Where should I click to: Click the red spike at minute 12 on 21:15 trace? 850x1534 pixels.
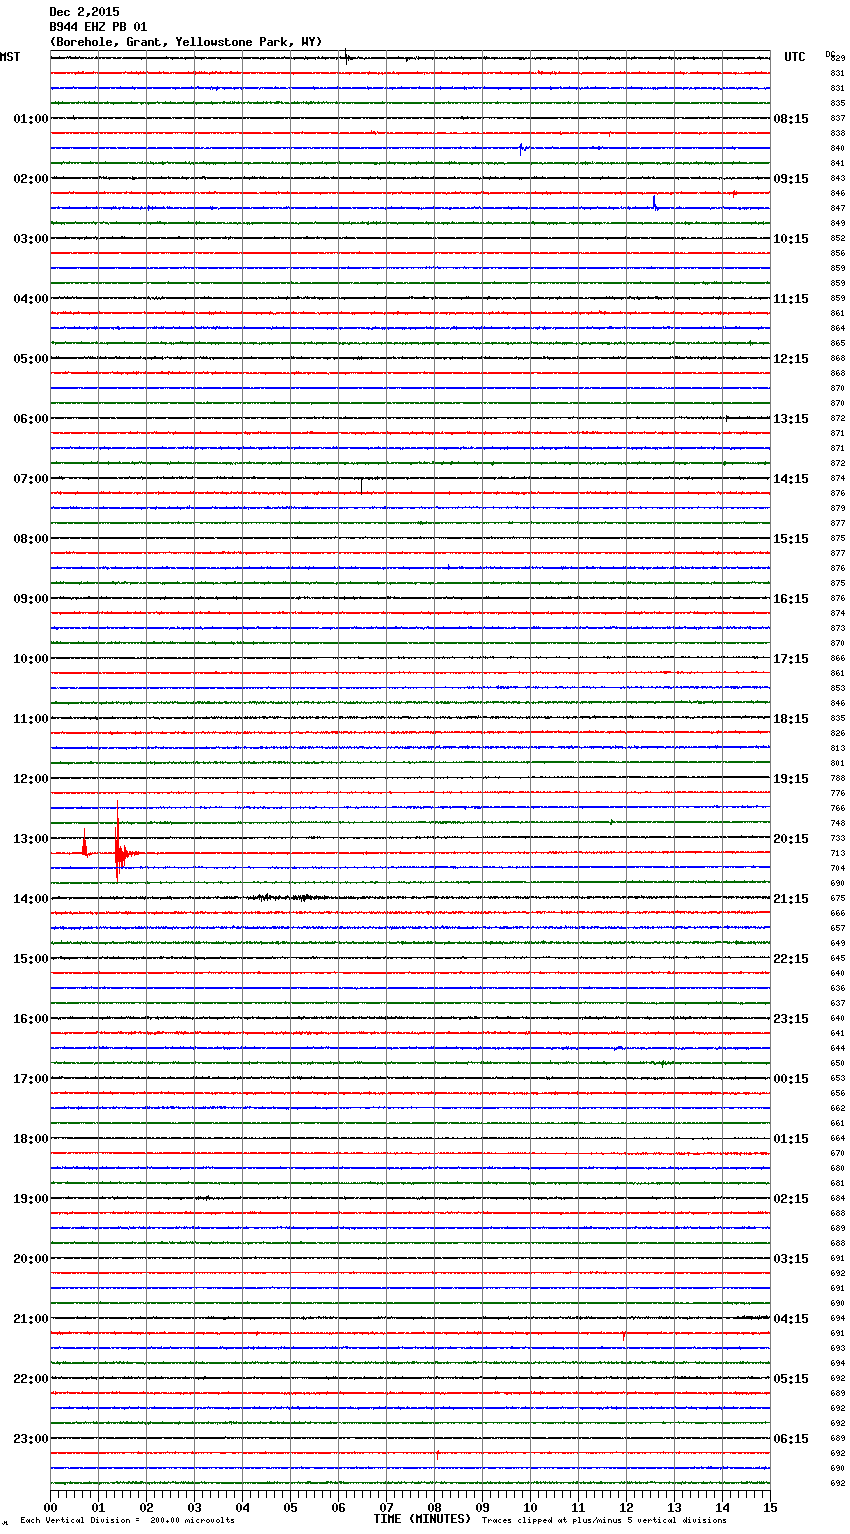(x=624, y=1335)
